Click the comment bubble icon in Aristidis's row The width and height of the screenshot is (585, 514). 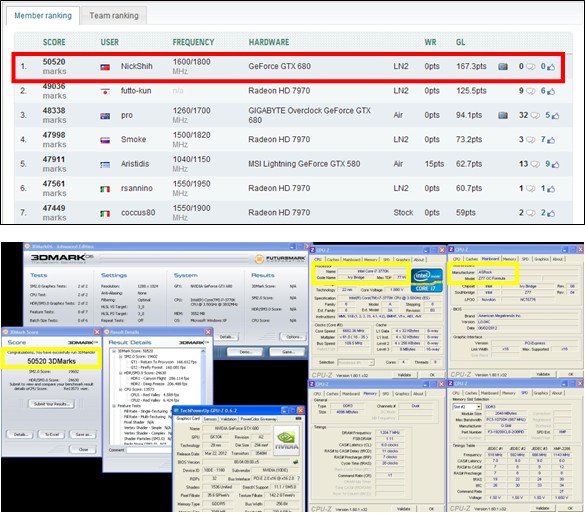click(535, 164)
